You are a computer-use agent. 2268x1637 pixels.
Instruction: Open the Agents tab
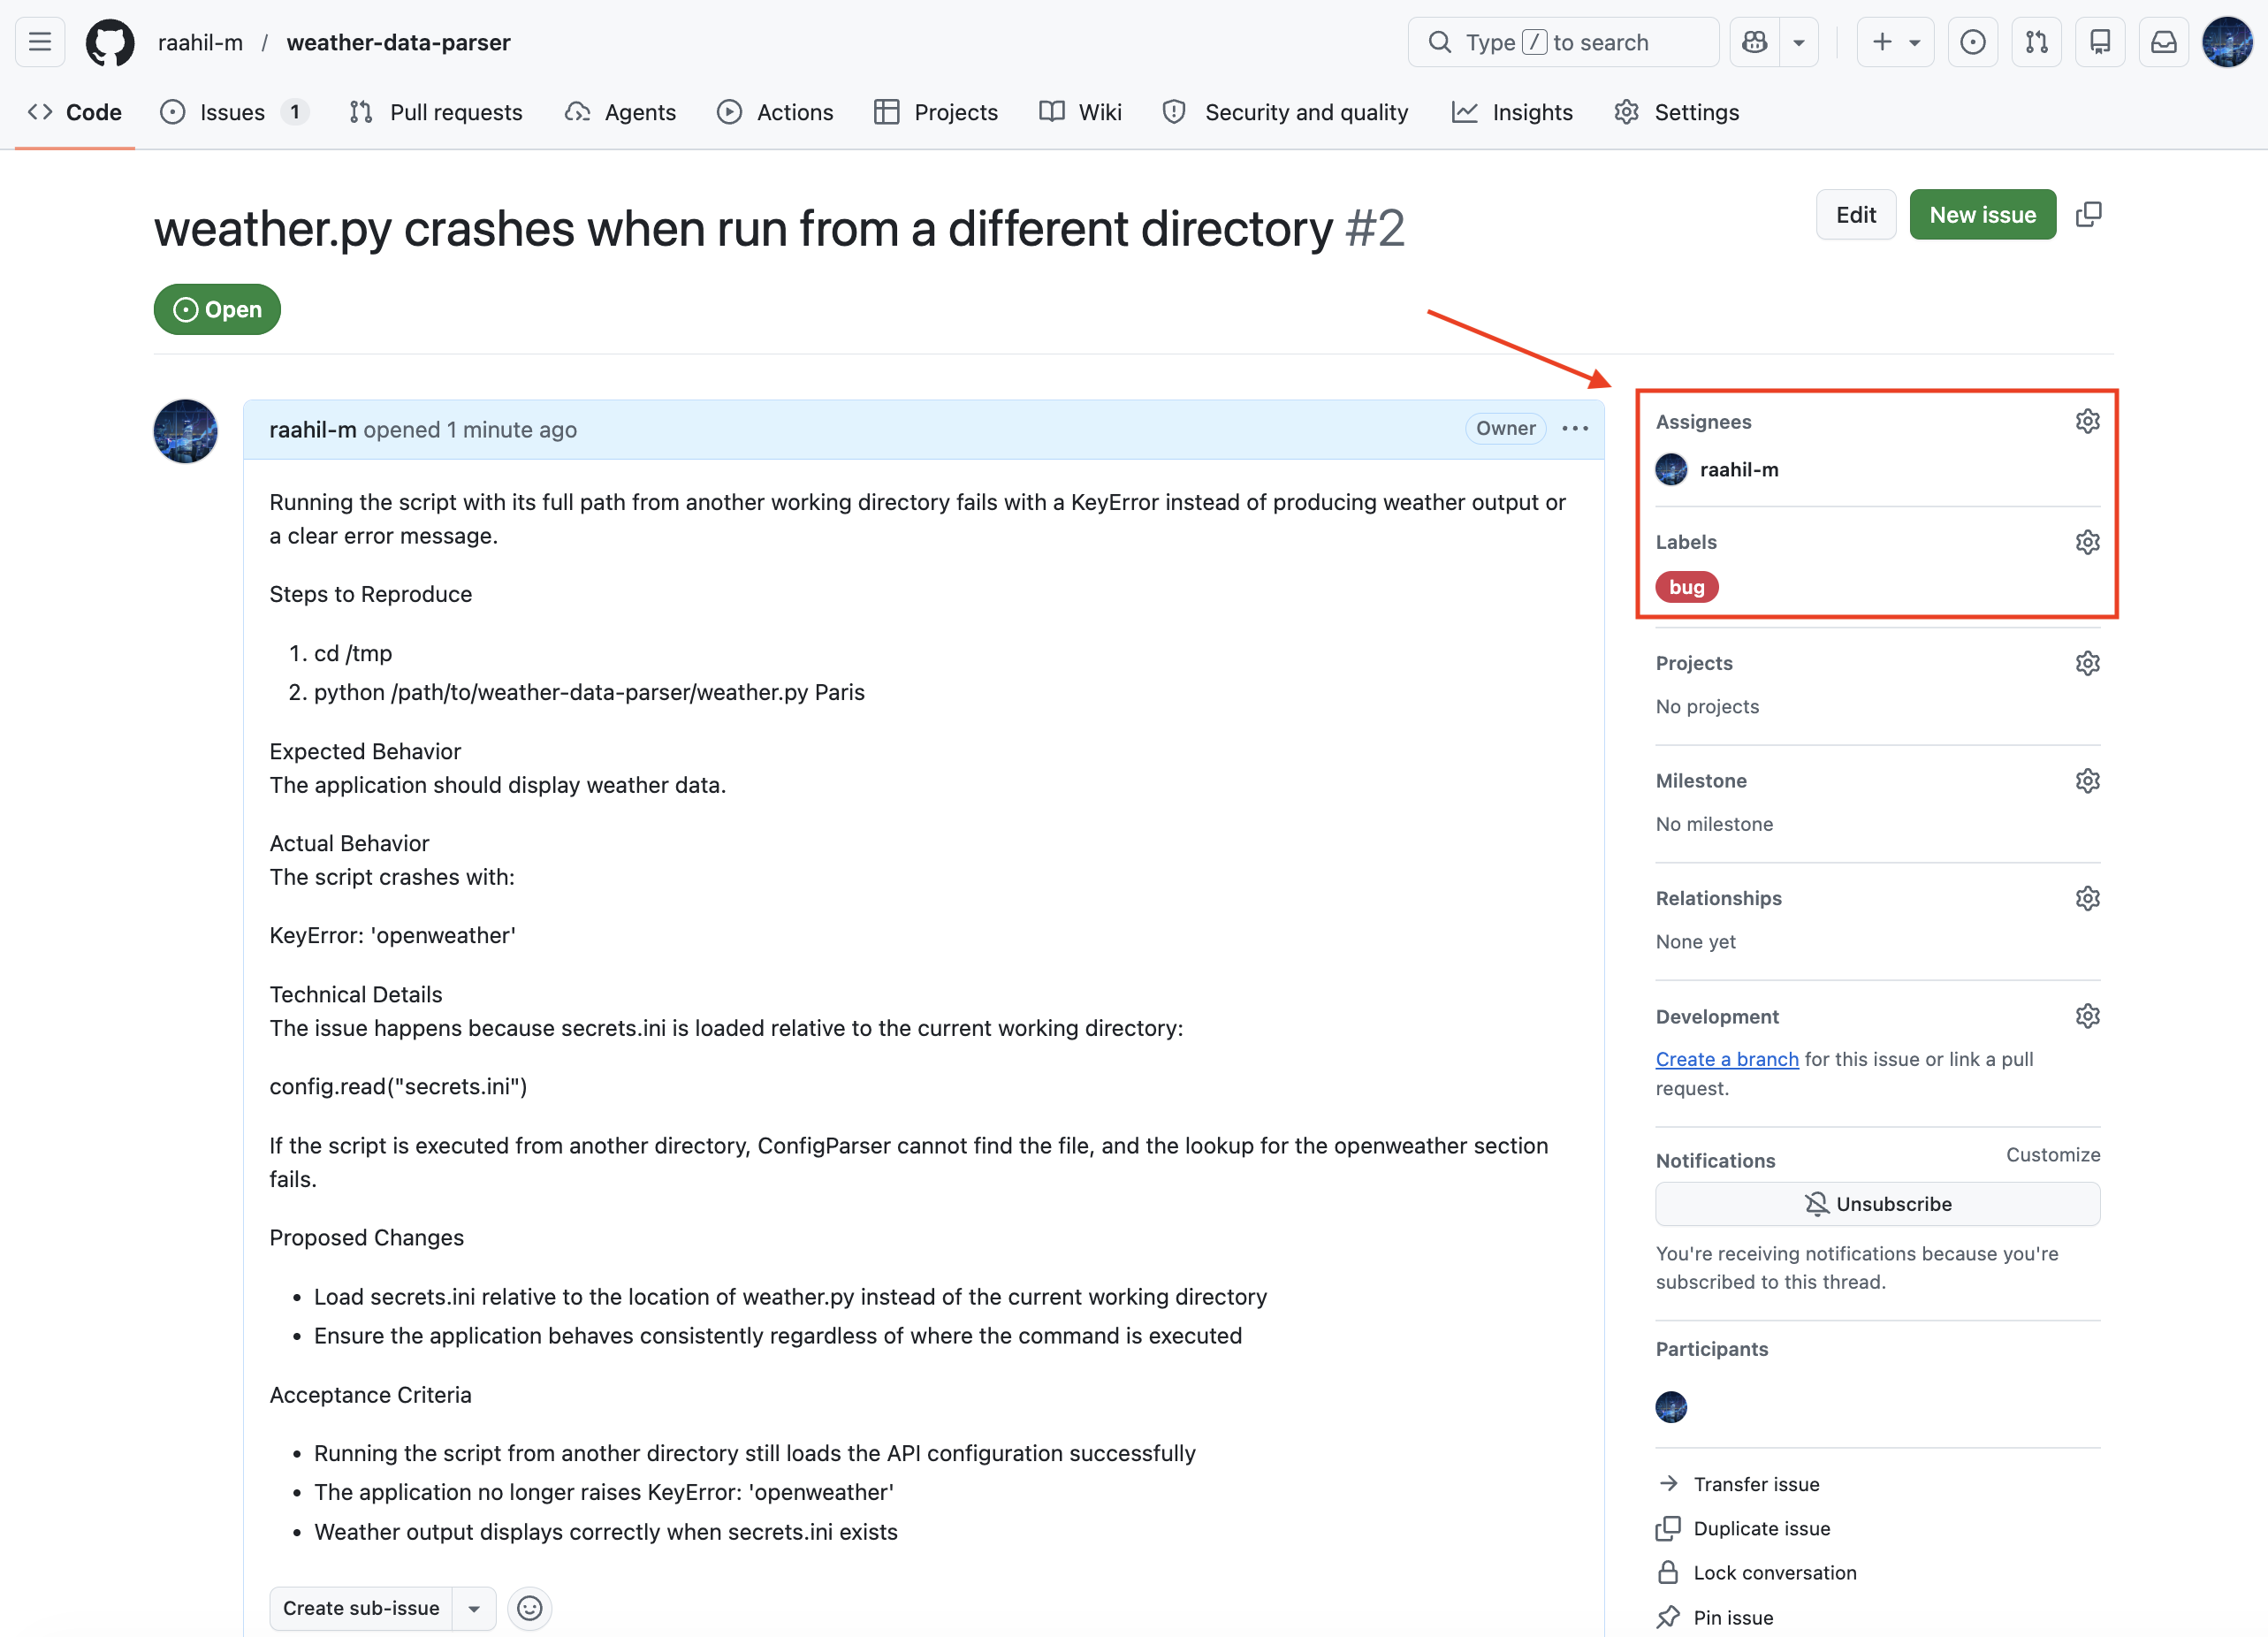pos(620,112)
